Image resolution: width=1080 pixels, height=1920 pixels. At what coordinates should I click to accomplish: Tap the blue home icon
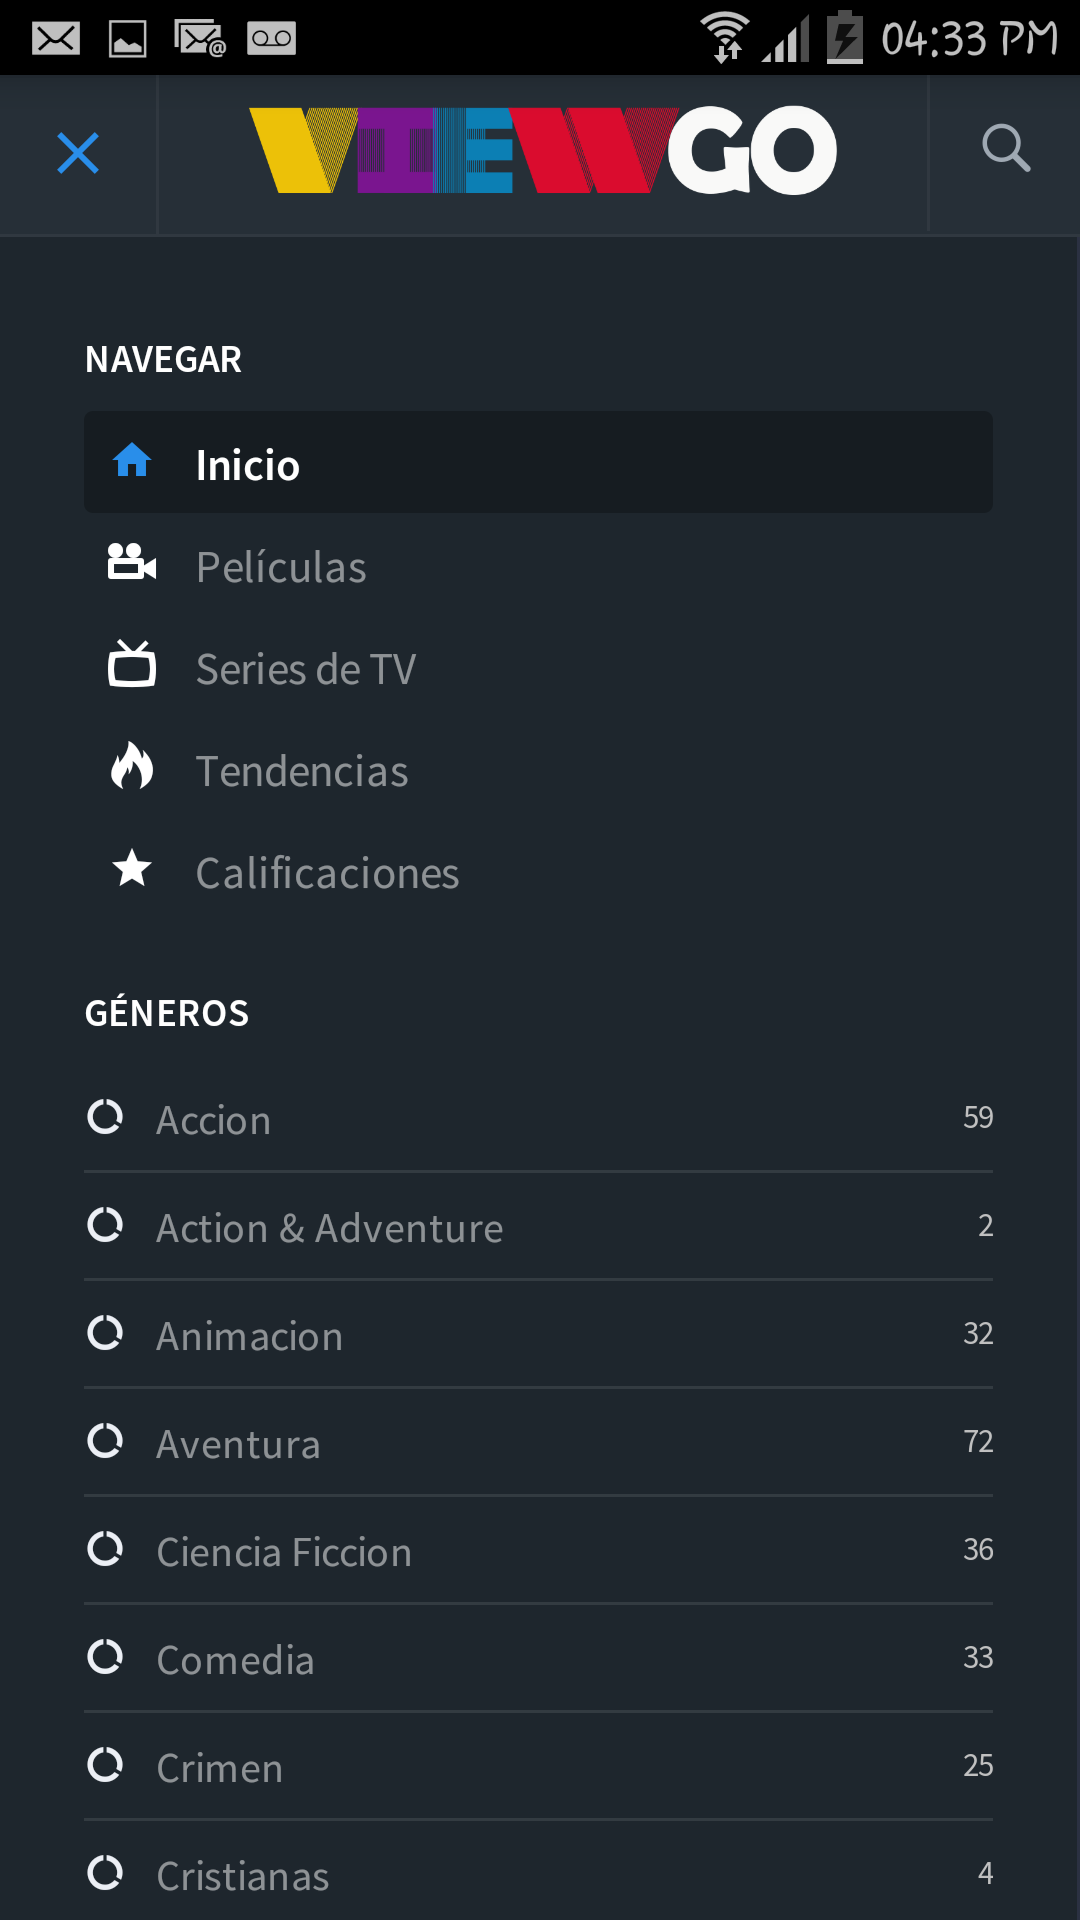132,461
